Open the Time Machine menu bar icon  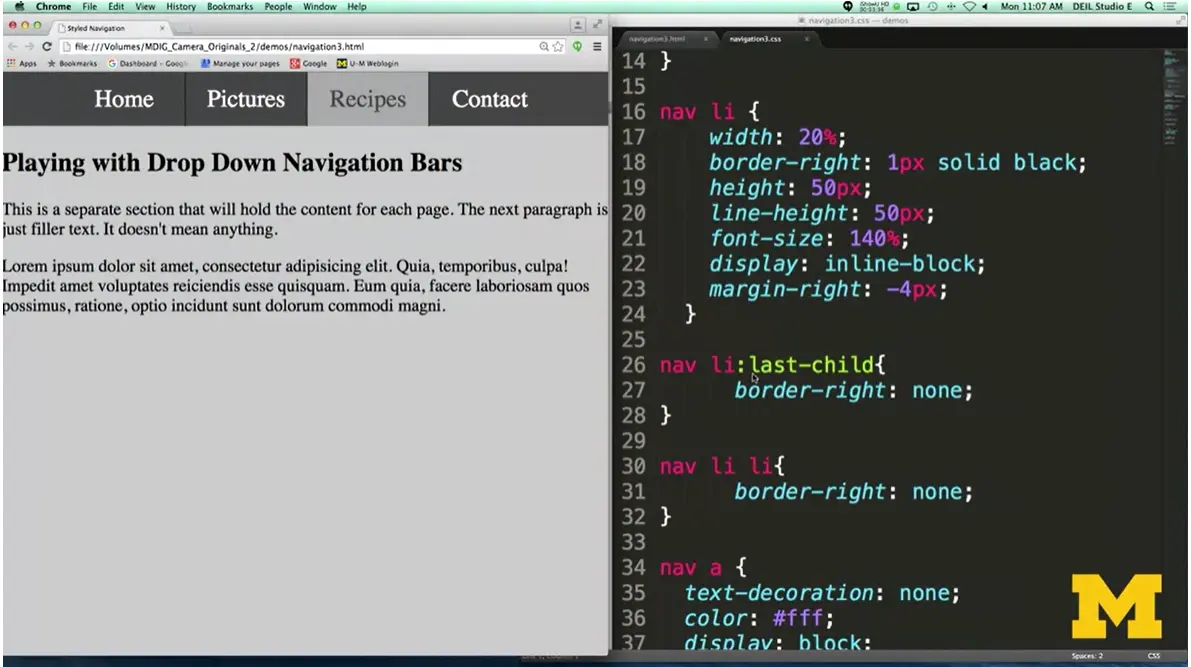coord(931,6)
